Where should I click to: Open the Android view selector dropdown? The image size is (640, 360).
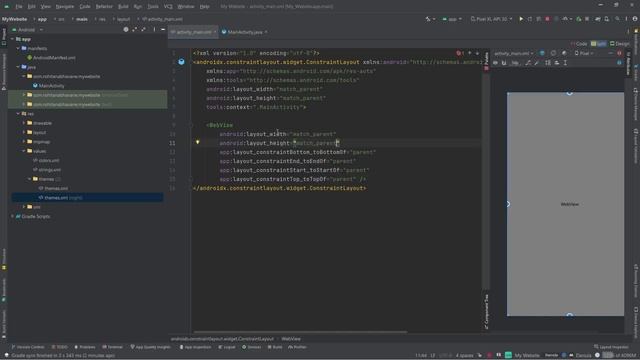[27, 29]
